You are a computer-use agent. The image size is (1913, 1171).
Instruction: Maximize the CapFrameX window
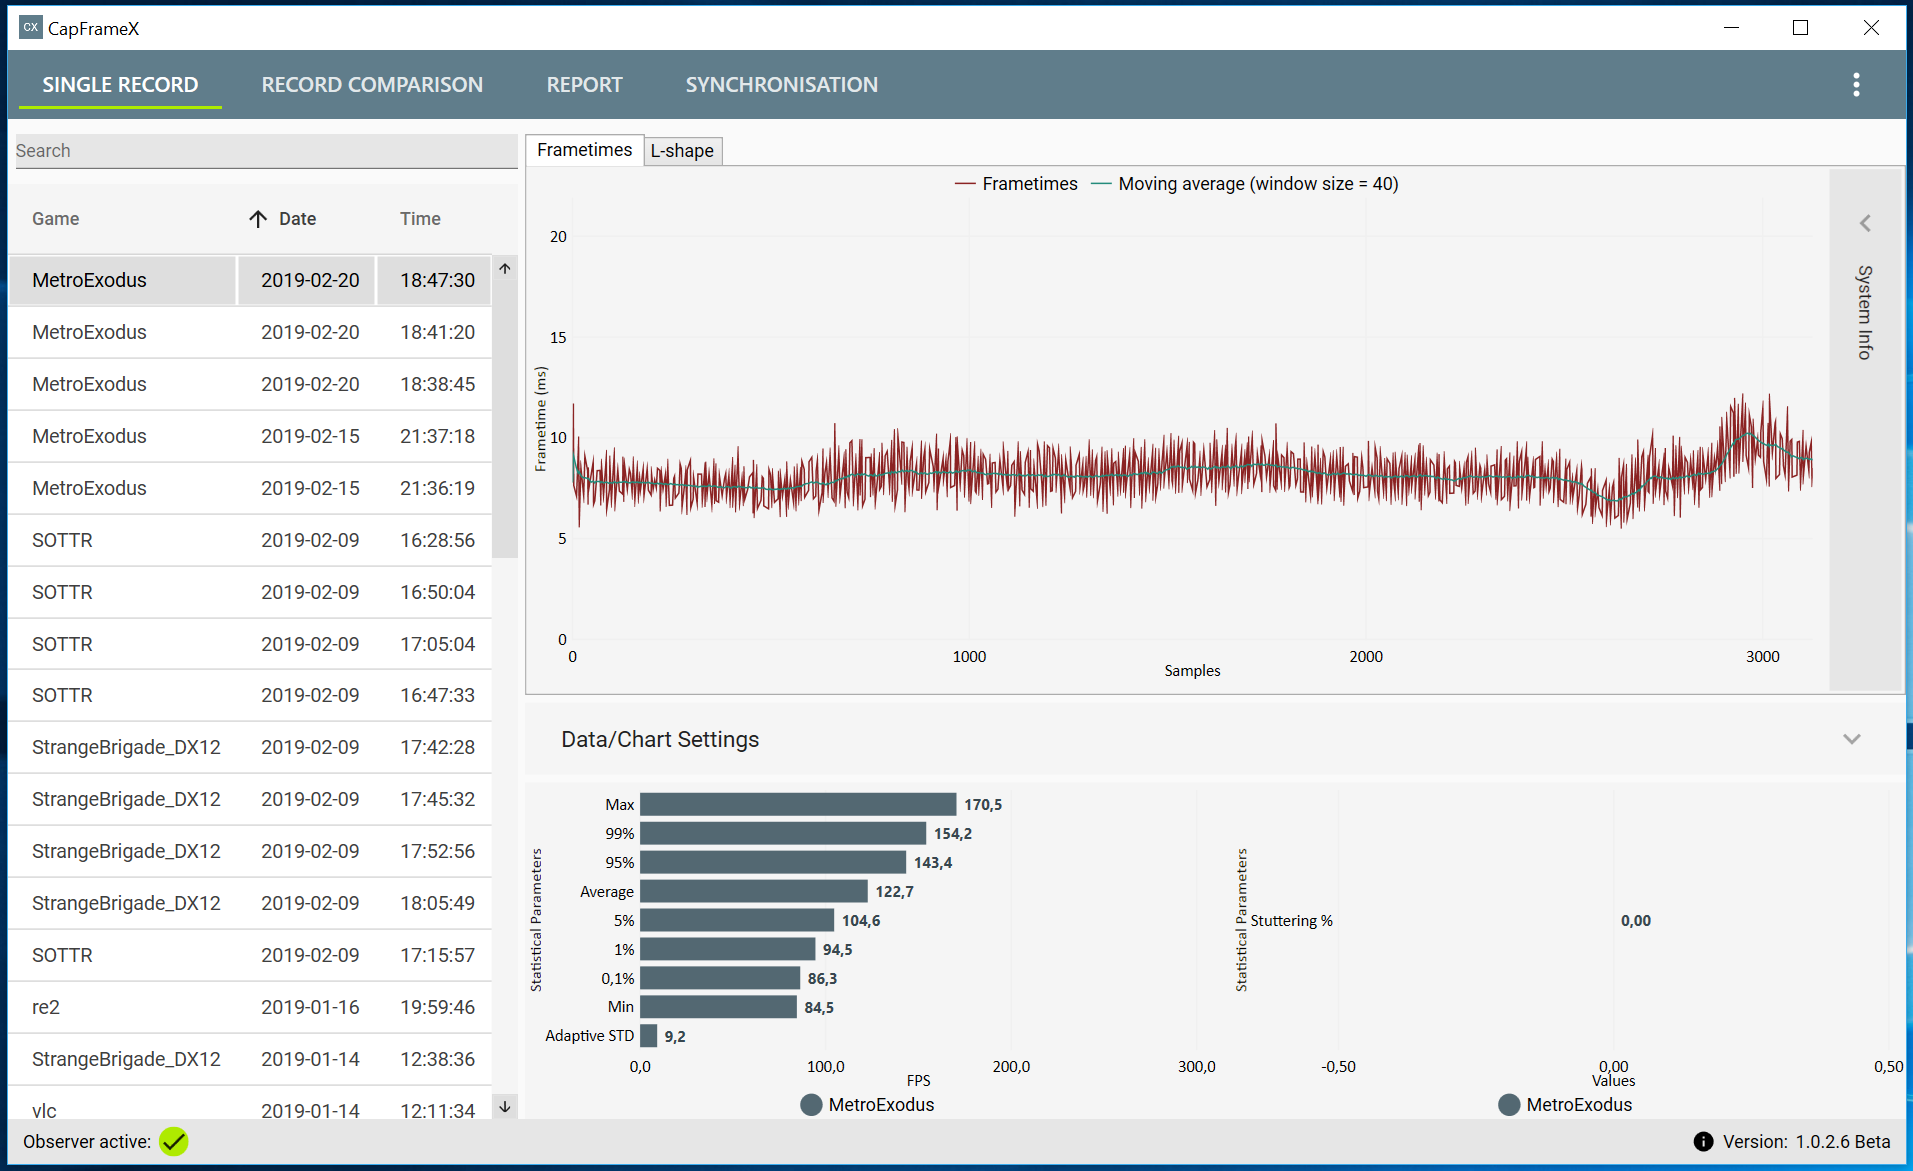tap(1801, 28)
